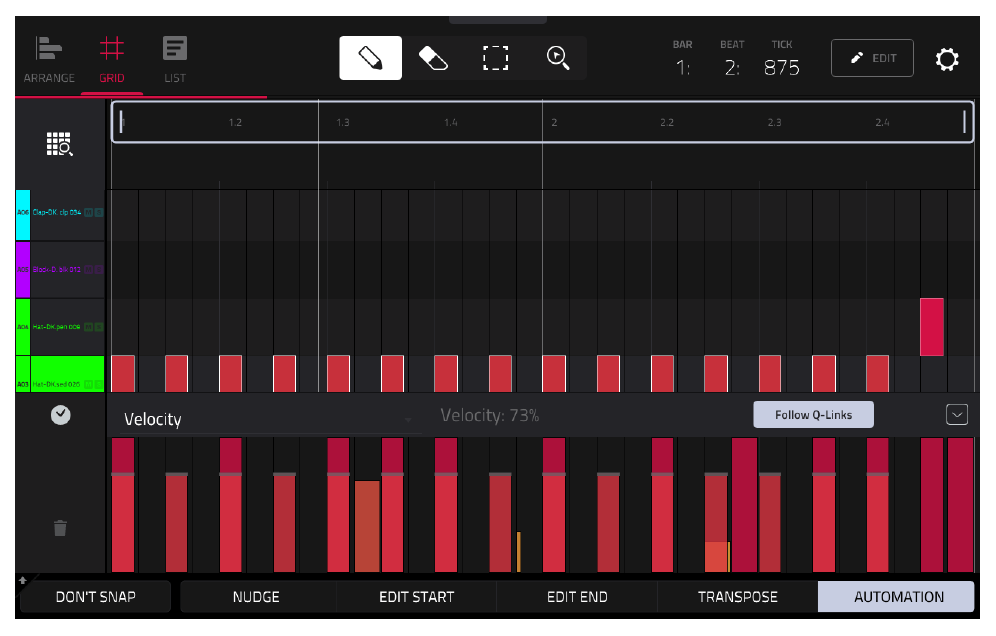Click timeline marker 2.2 in the ruler

666,122
